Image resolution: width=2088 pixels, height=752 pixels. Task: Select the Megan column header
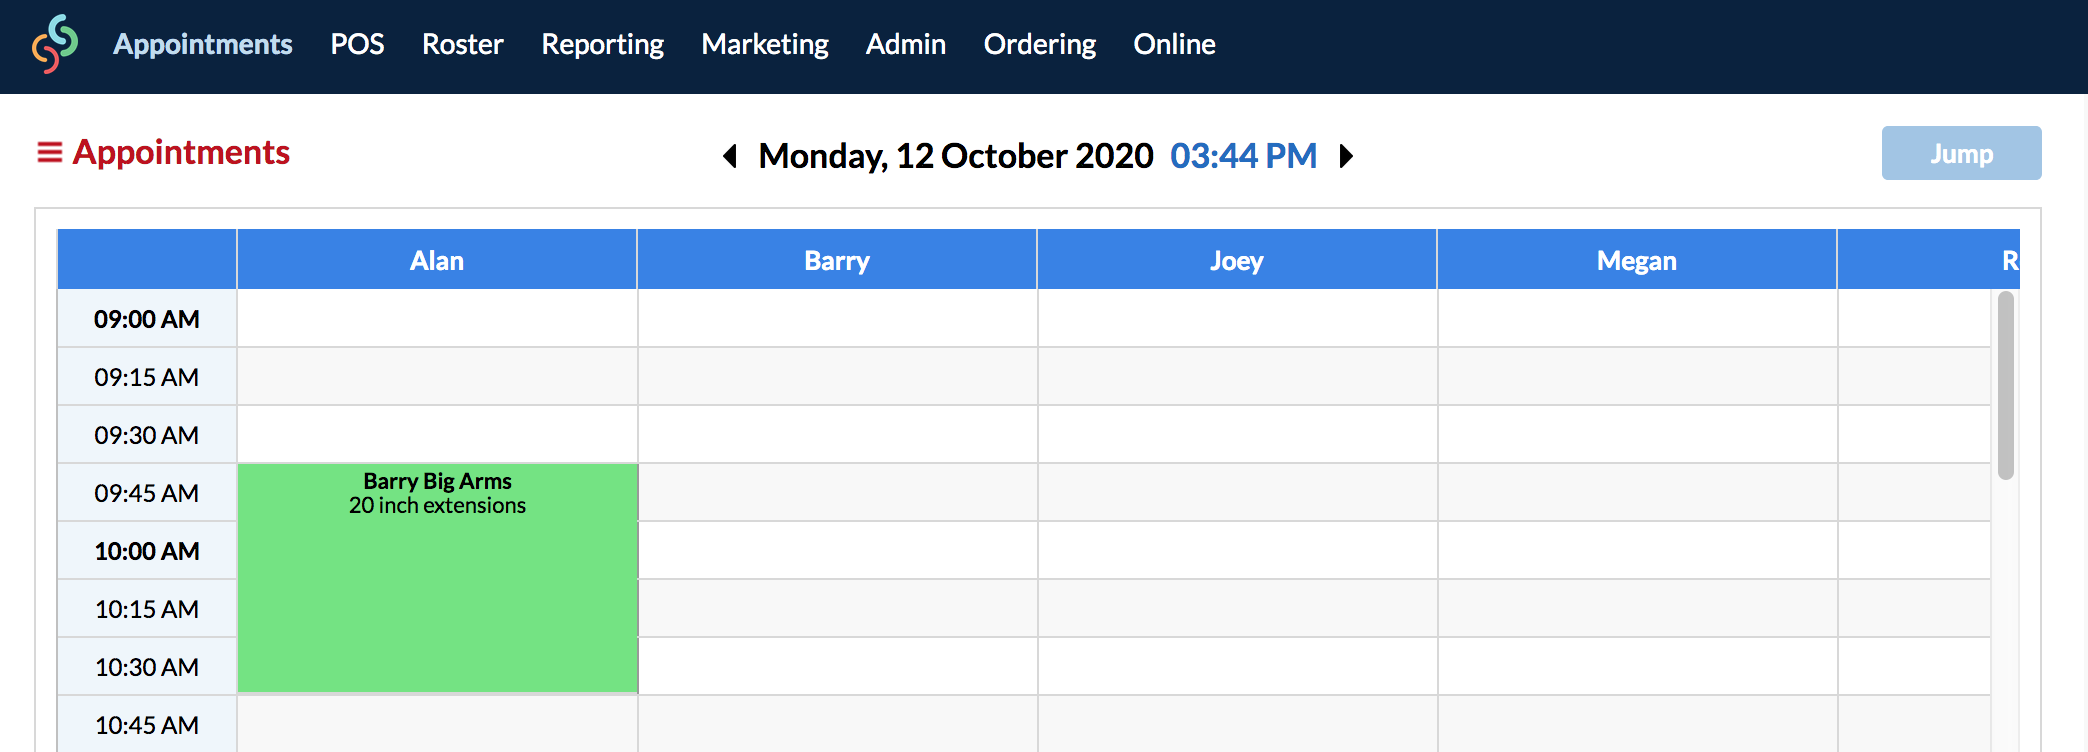pyautogui.click(x=1637, y=260)
